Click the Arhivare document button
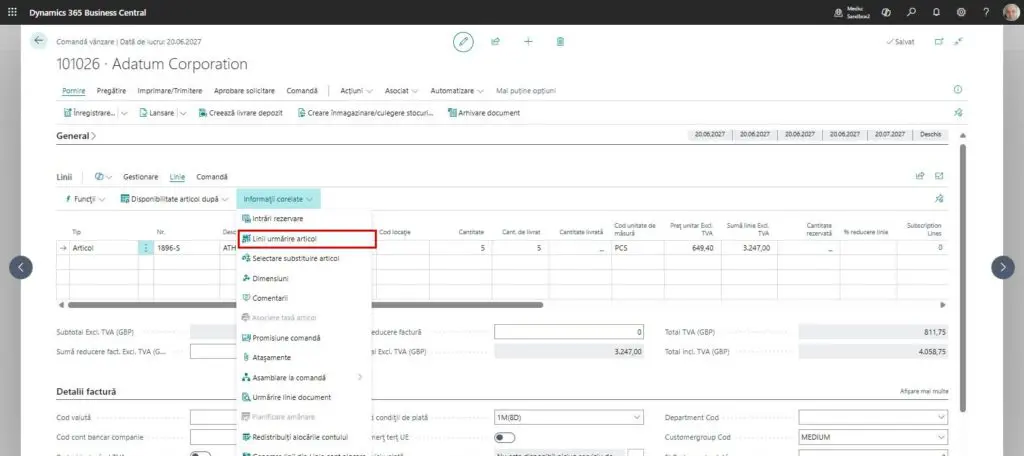The height and width of the screenshot is (456, 1024). tap(484, 113)
